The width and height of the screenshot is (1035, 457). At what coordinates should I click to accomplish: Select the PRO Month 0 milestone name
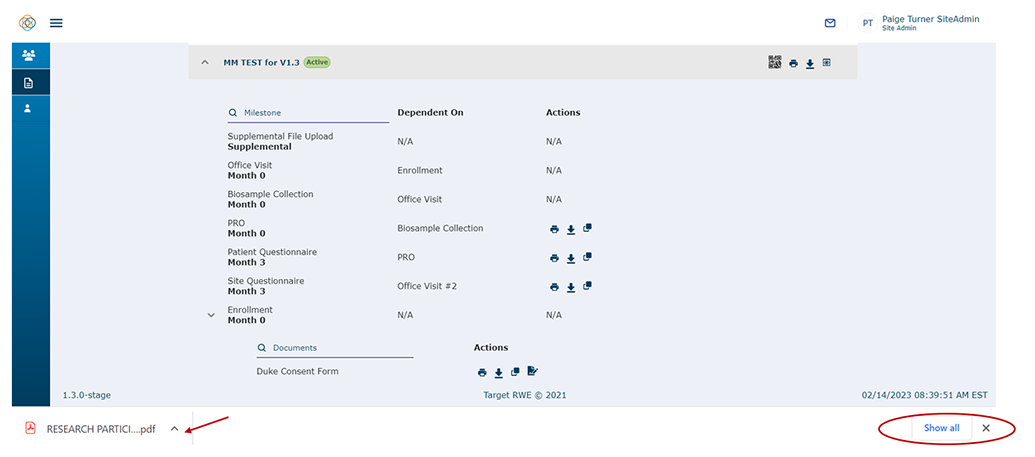coord(247,228)
